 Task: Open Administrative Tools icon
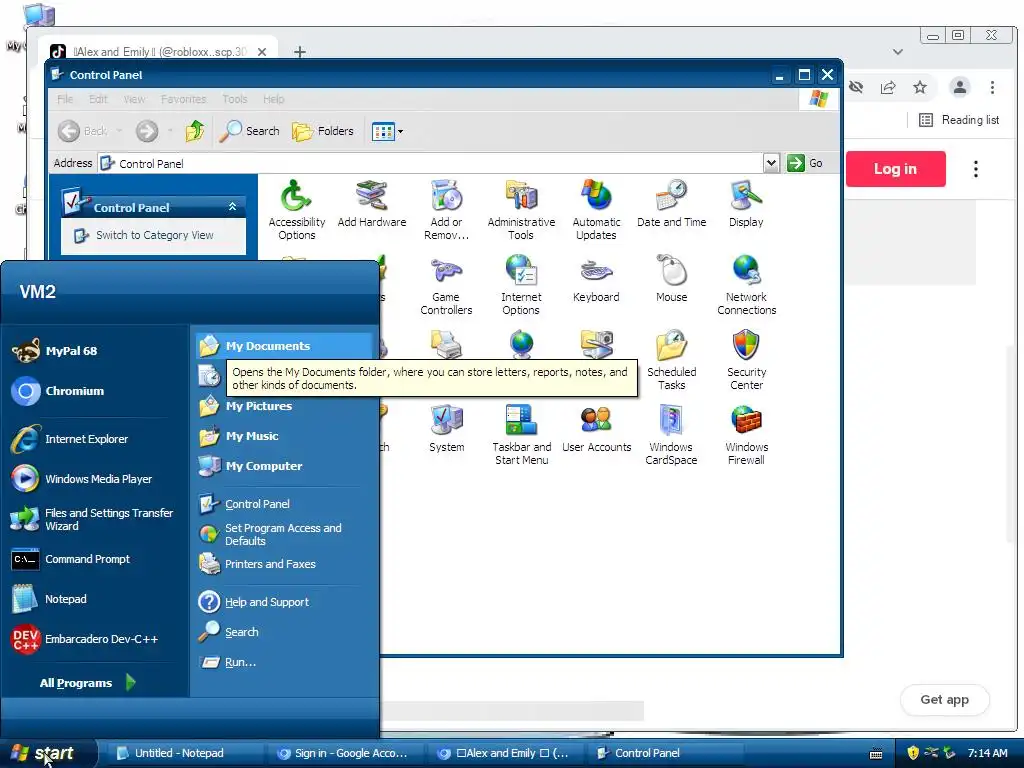click(x=521, y=209)
